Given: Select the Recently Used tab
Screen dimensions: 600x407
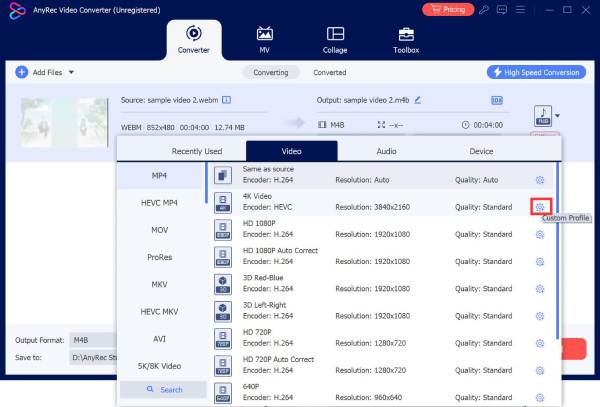Looking at the screenshot, I should (197, 151).
